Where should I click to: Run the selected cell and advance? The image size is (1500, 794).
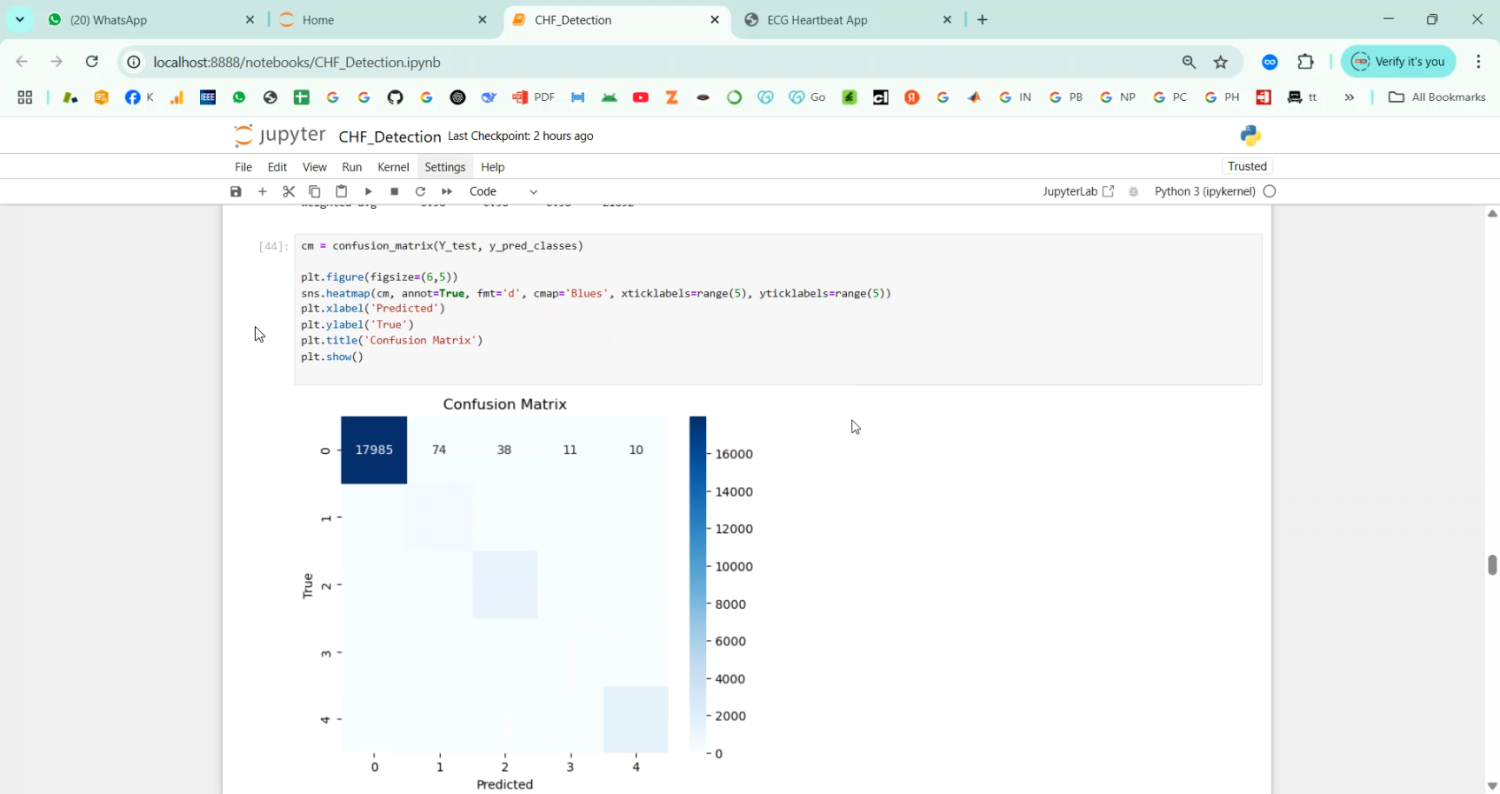(368, 191)
